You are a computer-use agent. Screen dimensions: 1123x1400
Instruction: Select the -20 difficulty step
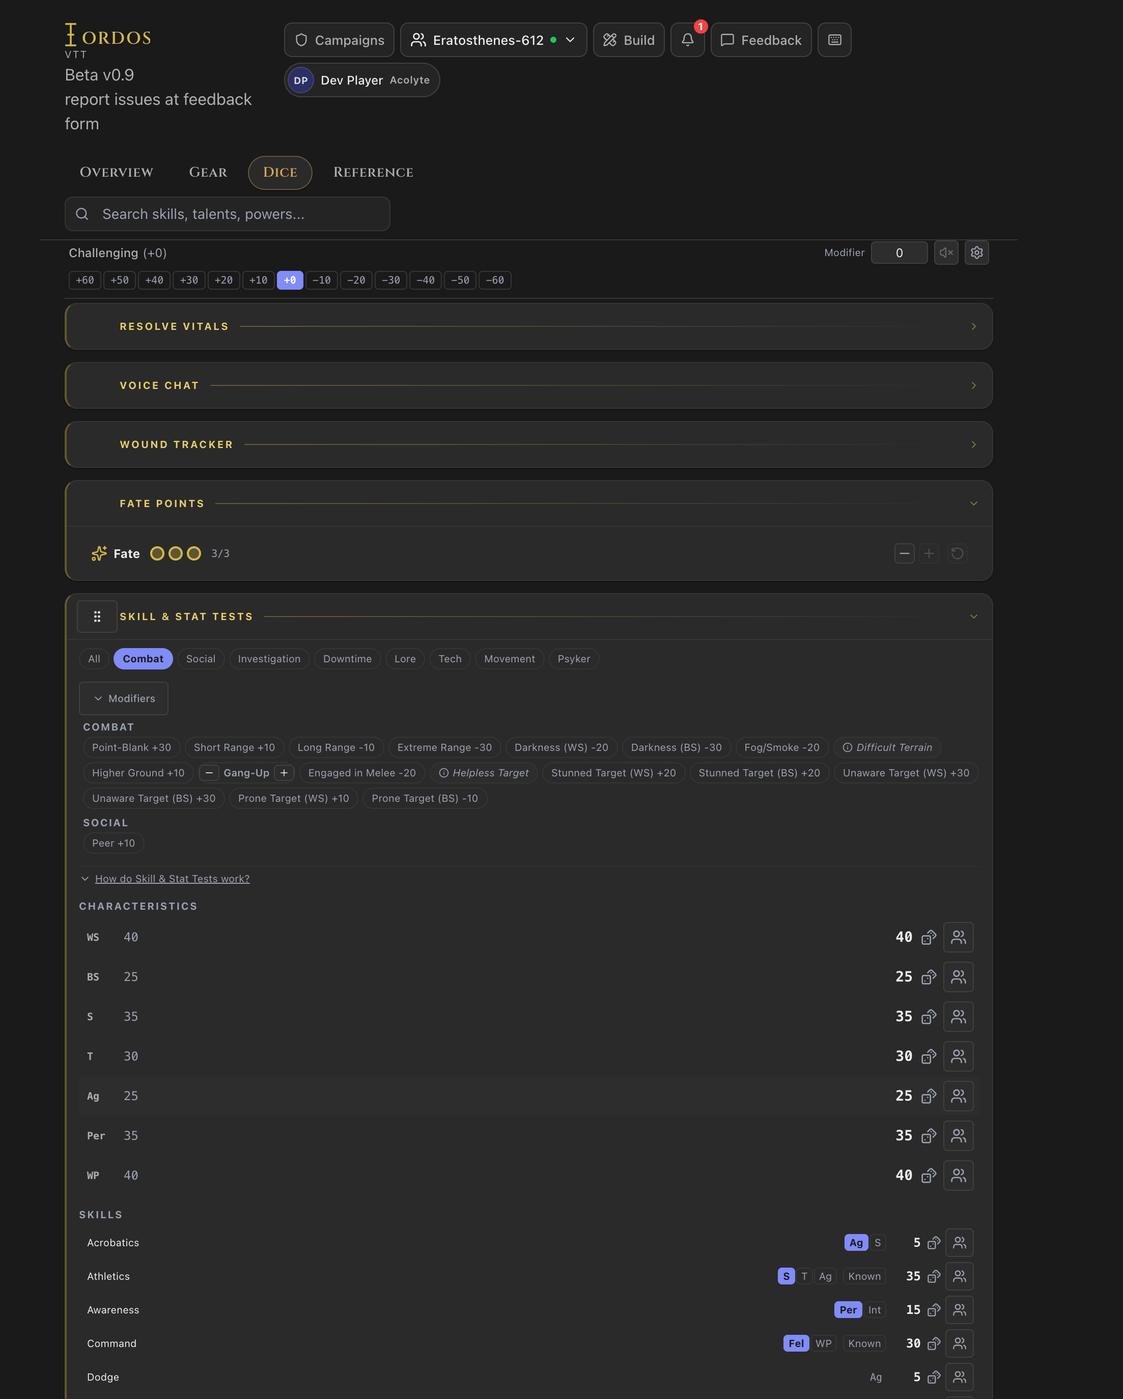click(x=356, y=281)
